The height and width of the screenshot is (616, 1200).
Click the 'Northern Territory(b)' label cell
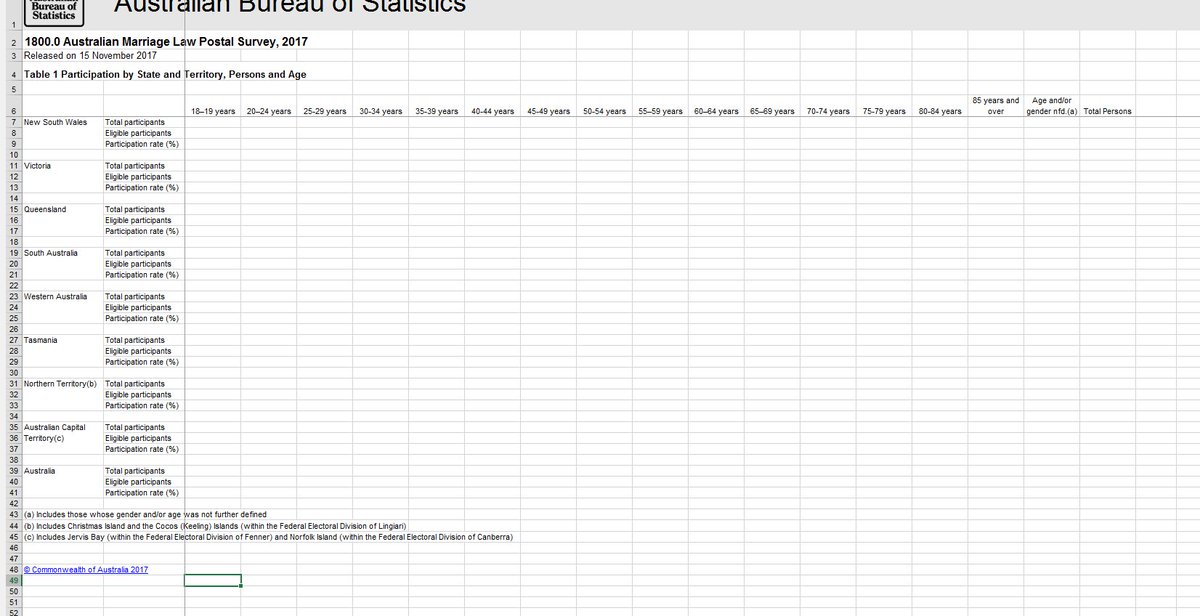tap(63, 384)
